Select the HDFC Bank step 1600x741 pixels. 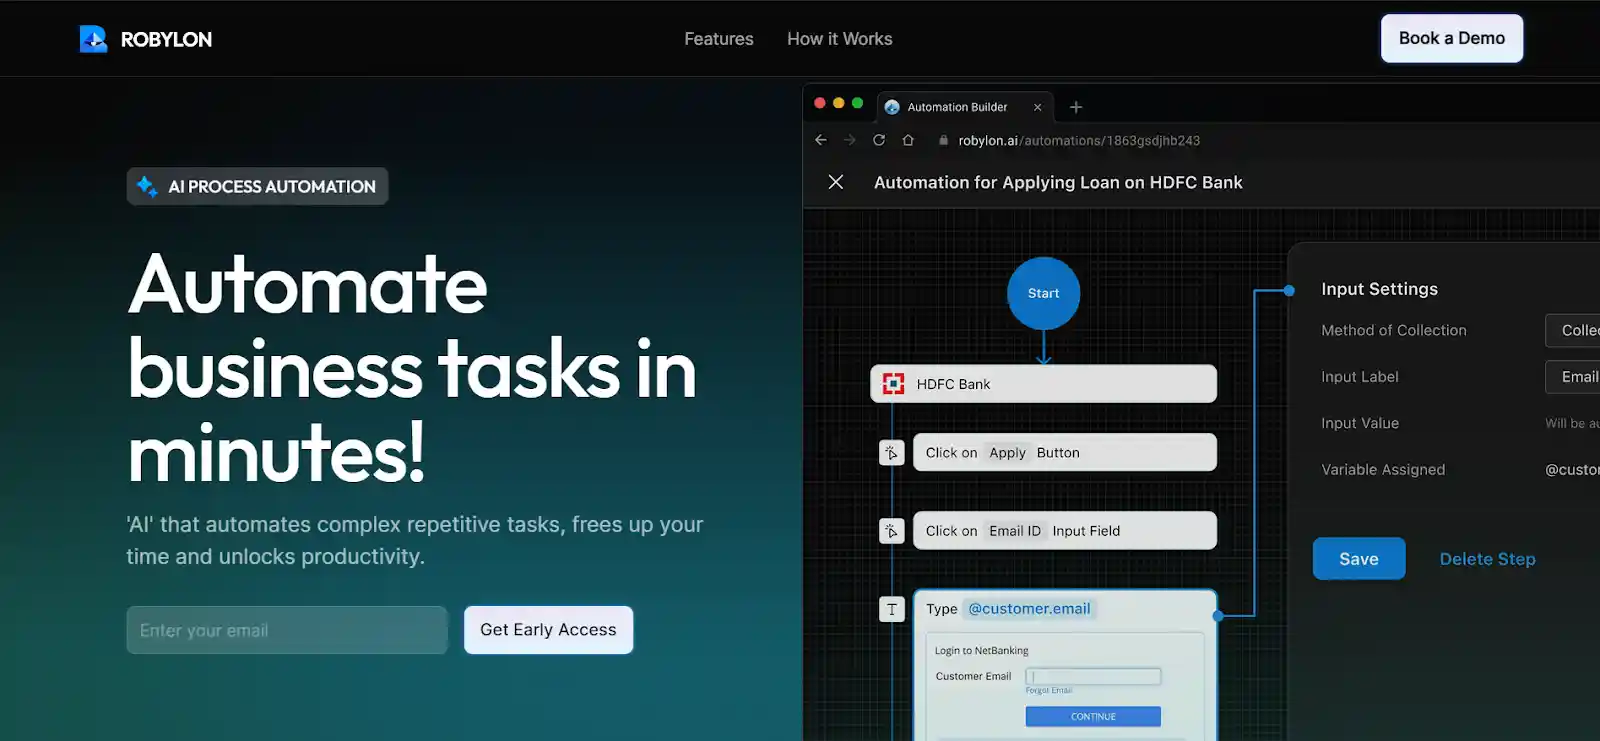point(1043,384)
